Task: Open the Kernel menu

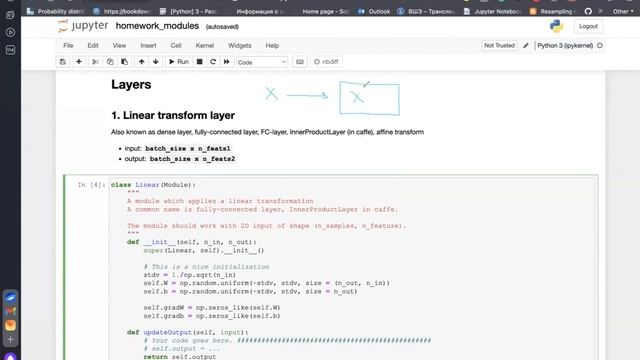Action: click(204, 45)
